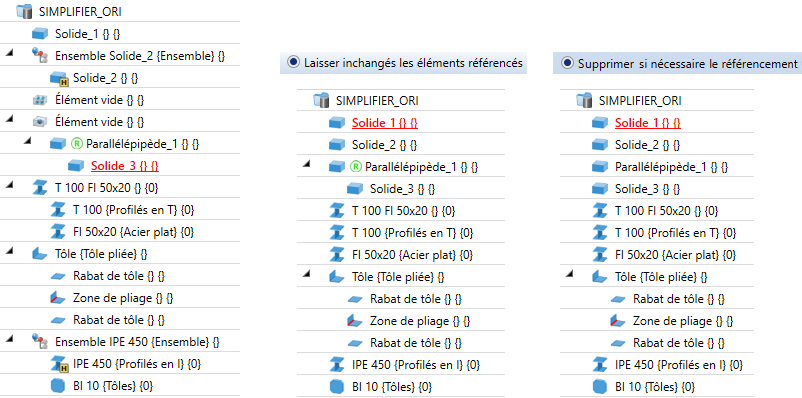
Task: Click Zone de pliage icon in left tree
Action: [58, 297]
